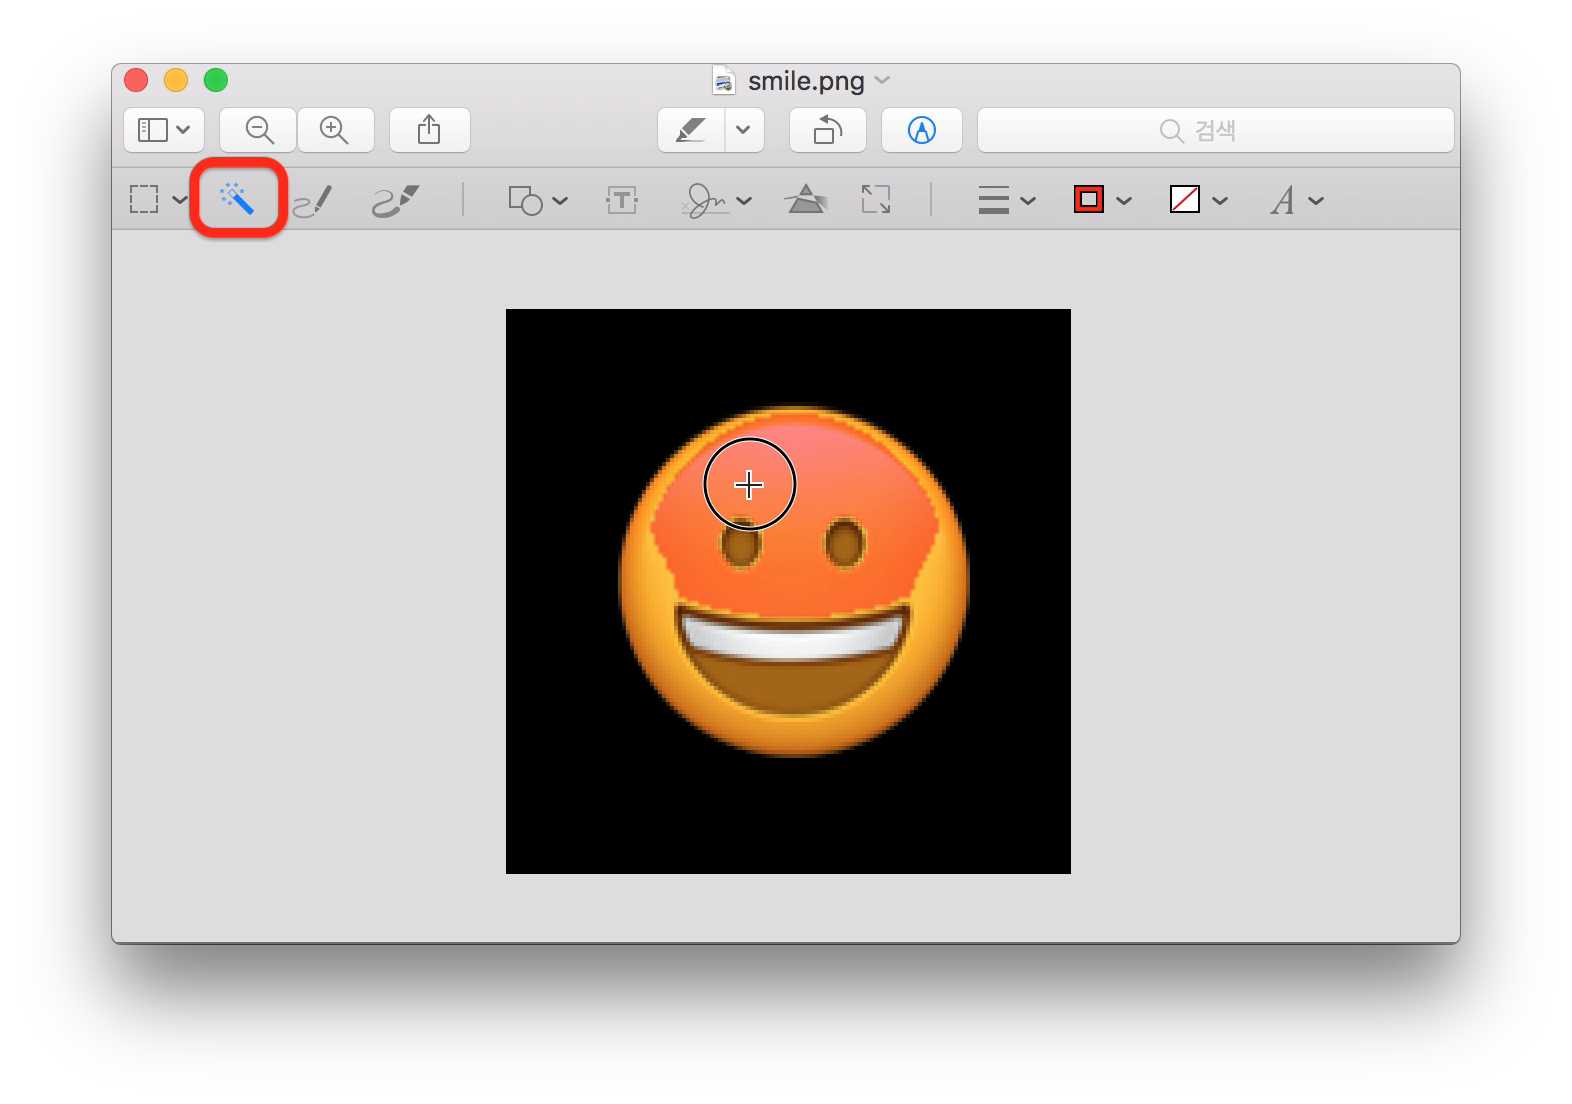Open the Signature tool menu
The image size is (1572, 1104).
click(716, 200)
